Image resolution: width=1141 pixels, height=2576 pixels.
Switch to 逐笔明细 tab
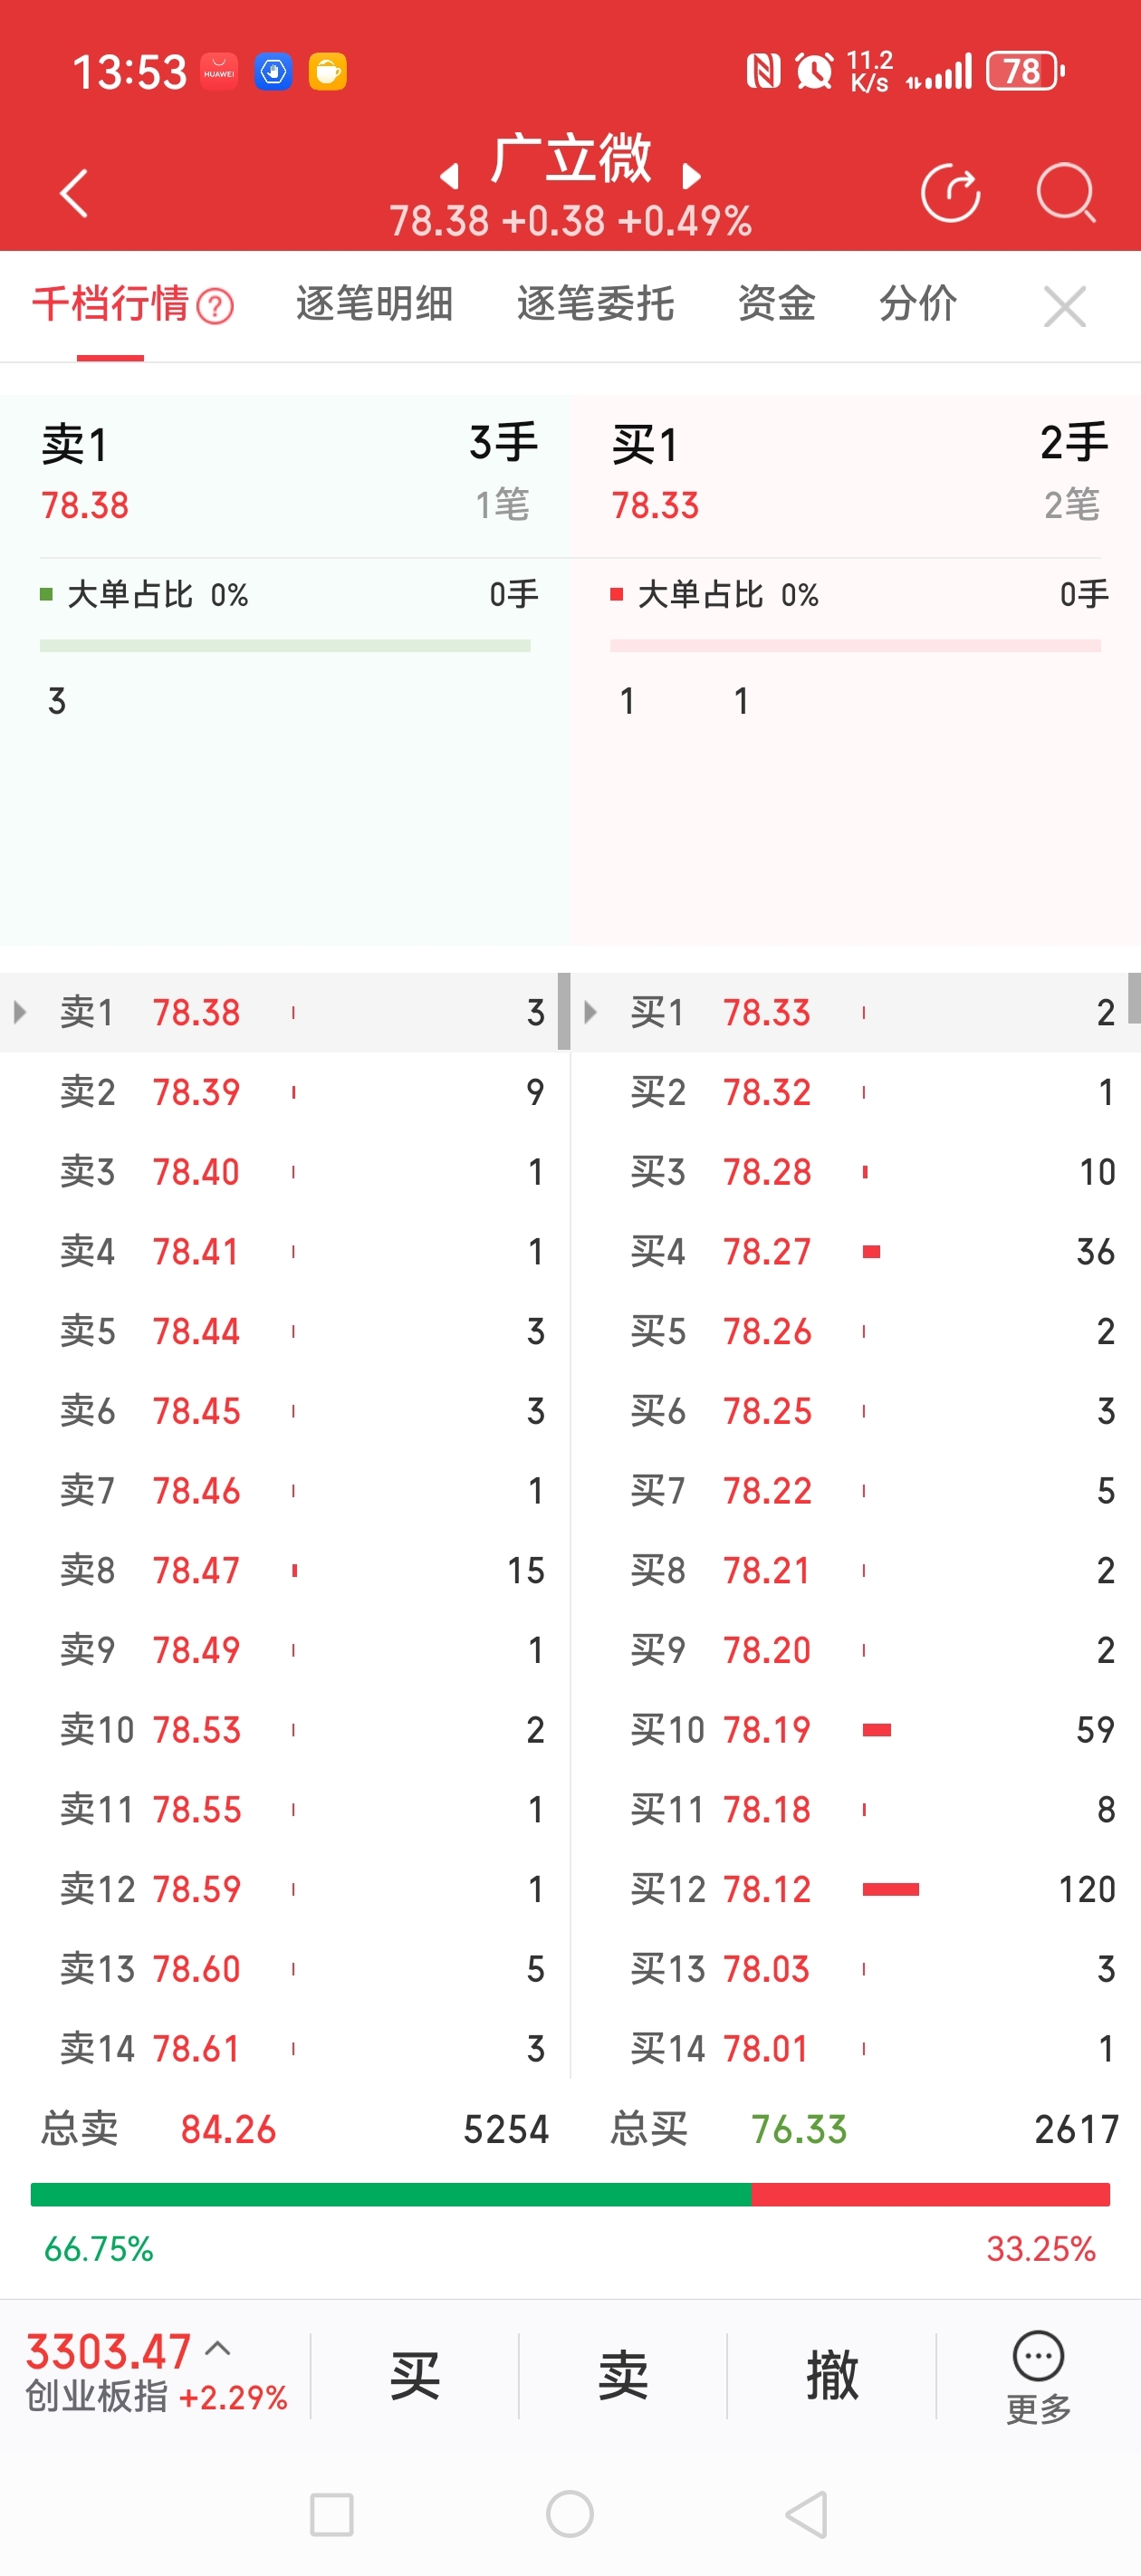(x=374, y=304)
